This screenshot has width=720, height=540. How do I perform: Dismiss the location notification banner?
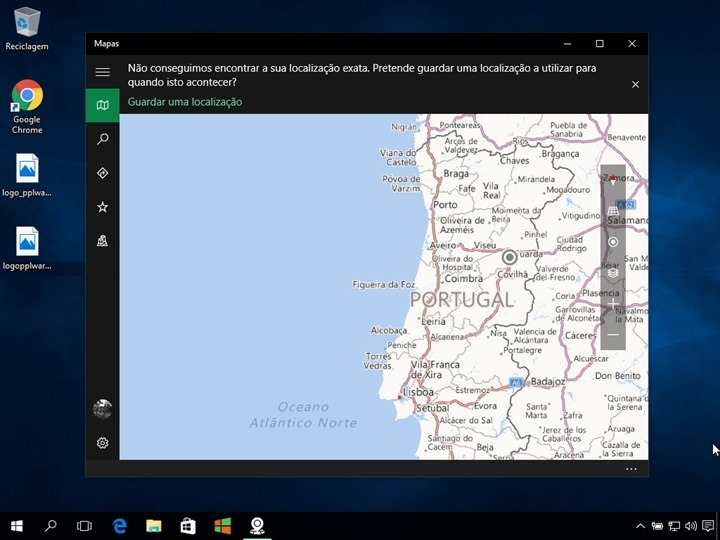coord(635,85)
